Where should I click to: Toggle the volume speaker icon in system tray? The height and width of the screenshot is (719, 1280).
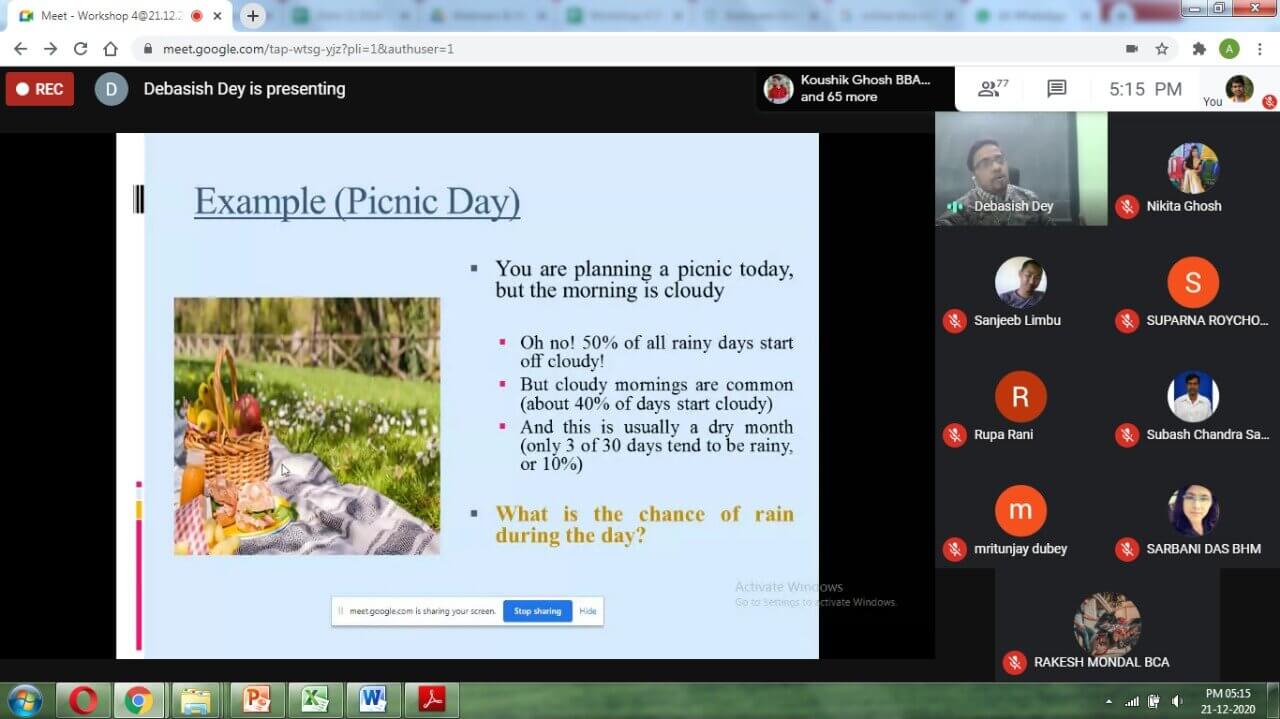1177,701
